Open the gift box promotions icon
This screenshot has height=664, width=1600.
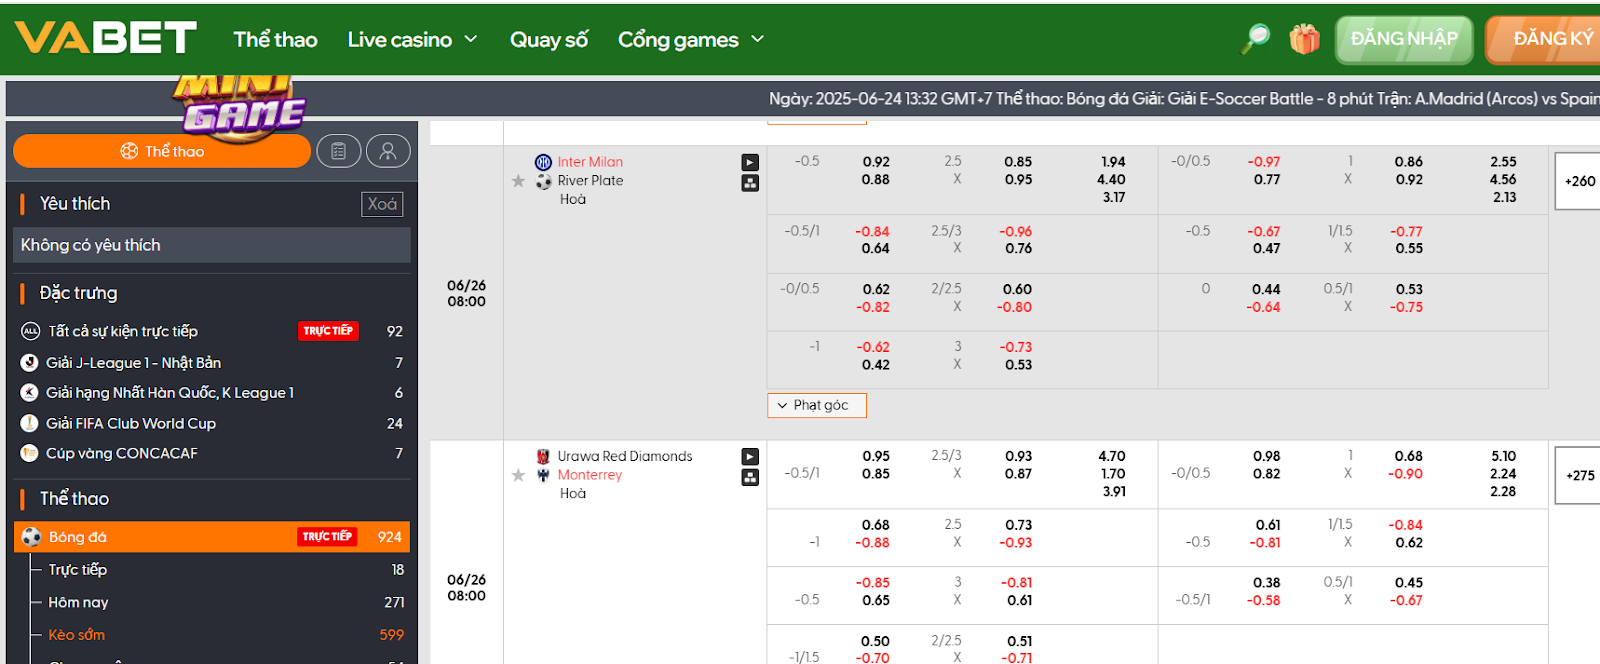coord(1304,39)
